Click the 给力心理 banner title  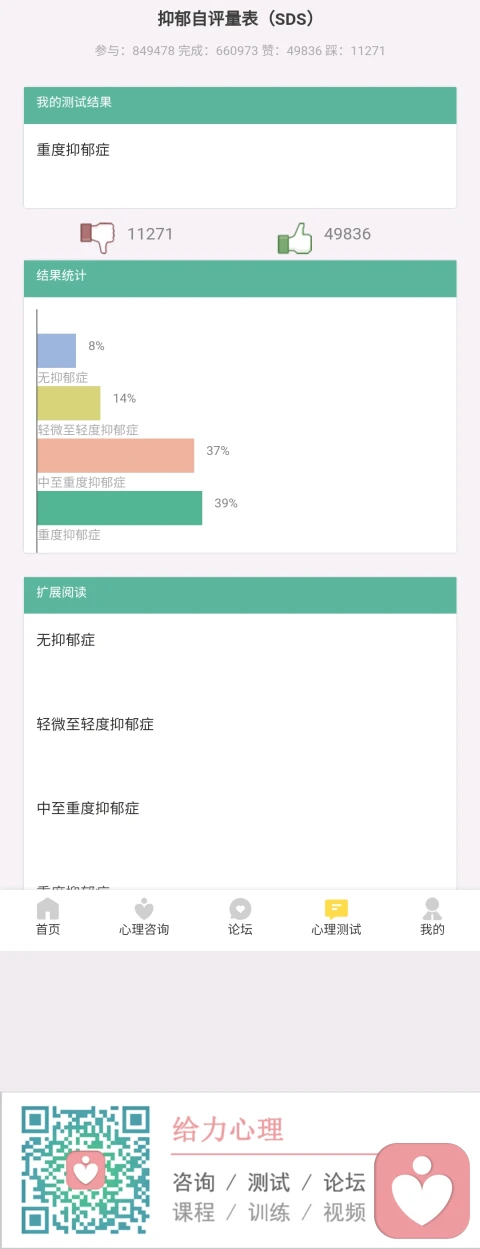228,1129
